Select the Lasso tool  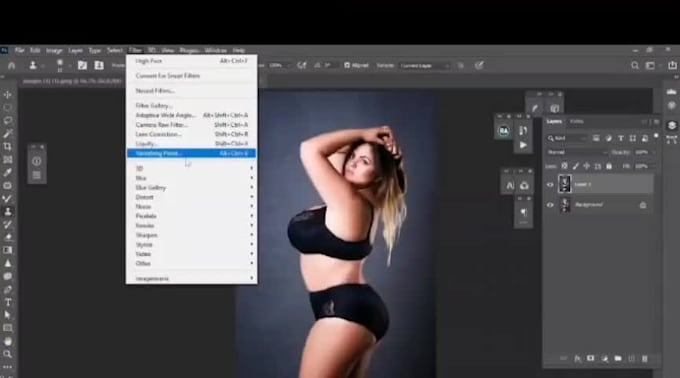point(7,121)
